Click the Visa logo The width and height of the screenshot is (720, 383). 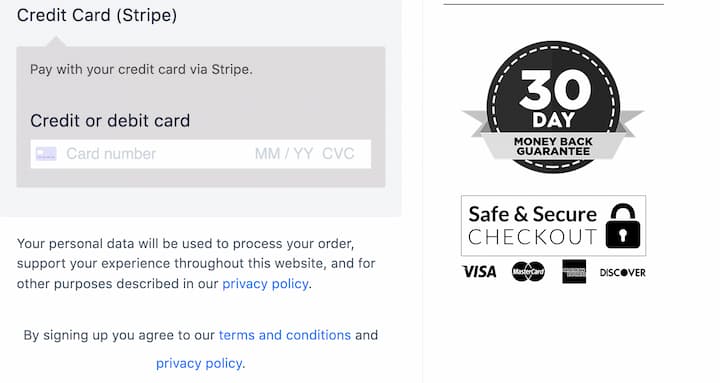[x=479, y=272]
